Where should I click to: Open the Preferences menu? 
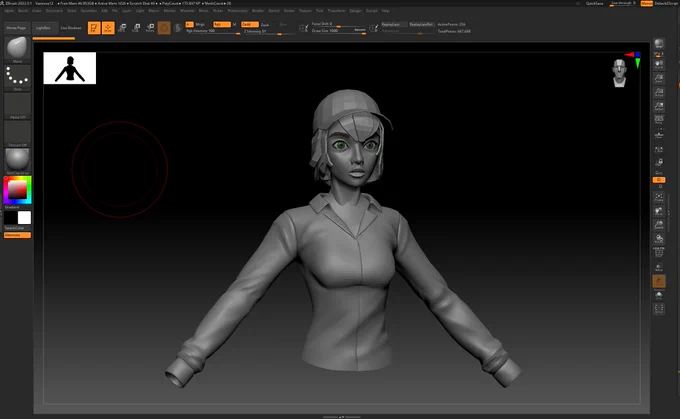coord(238,10)
